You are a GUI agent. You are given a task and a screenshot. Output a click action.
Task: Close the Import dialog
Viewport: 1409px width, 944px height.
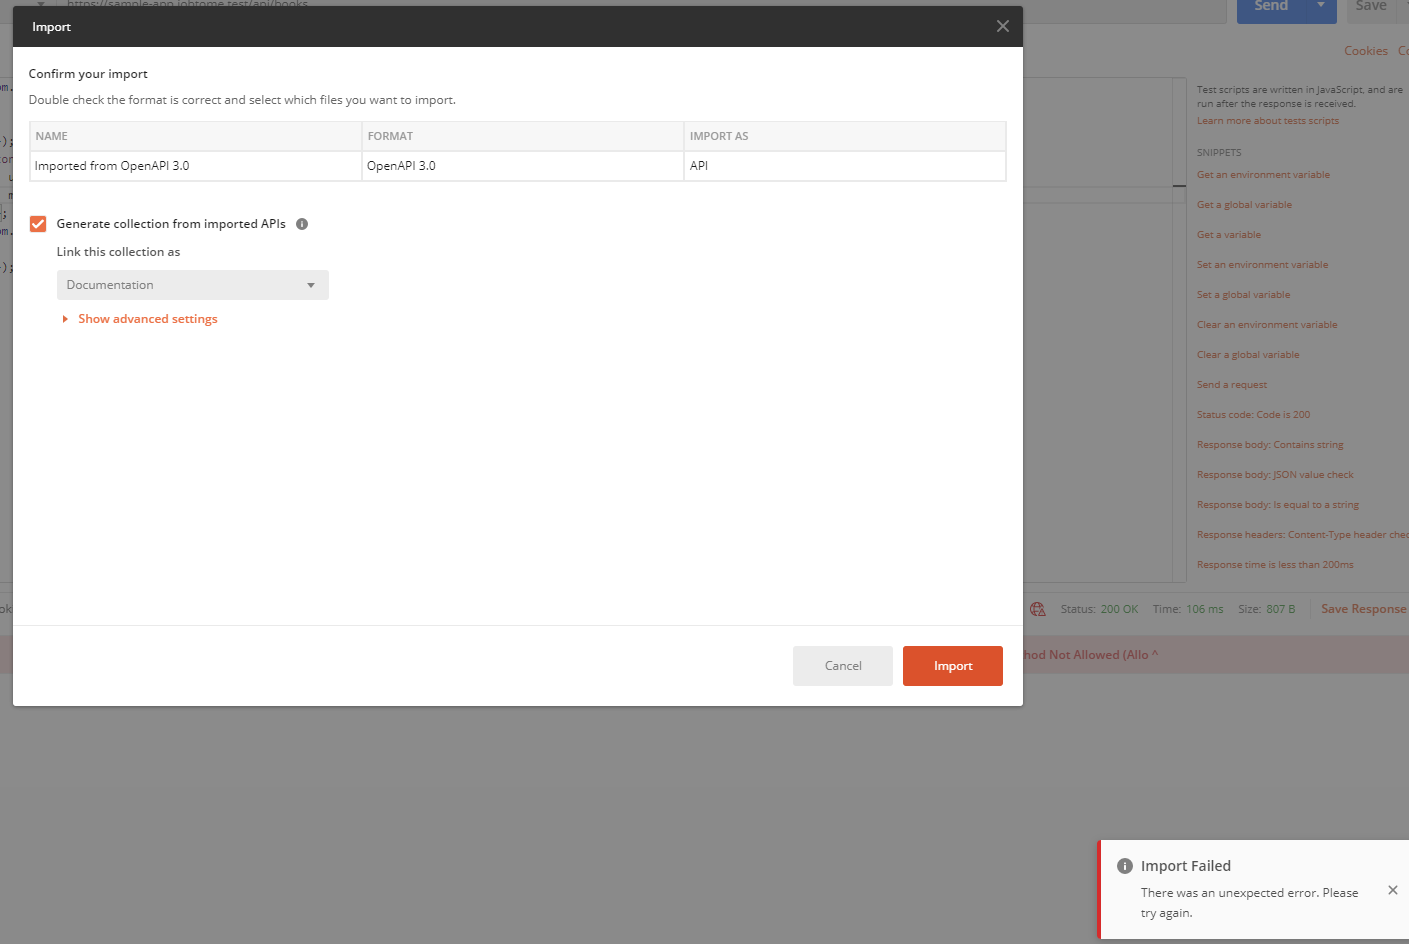pos(1002,26)
